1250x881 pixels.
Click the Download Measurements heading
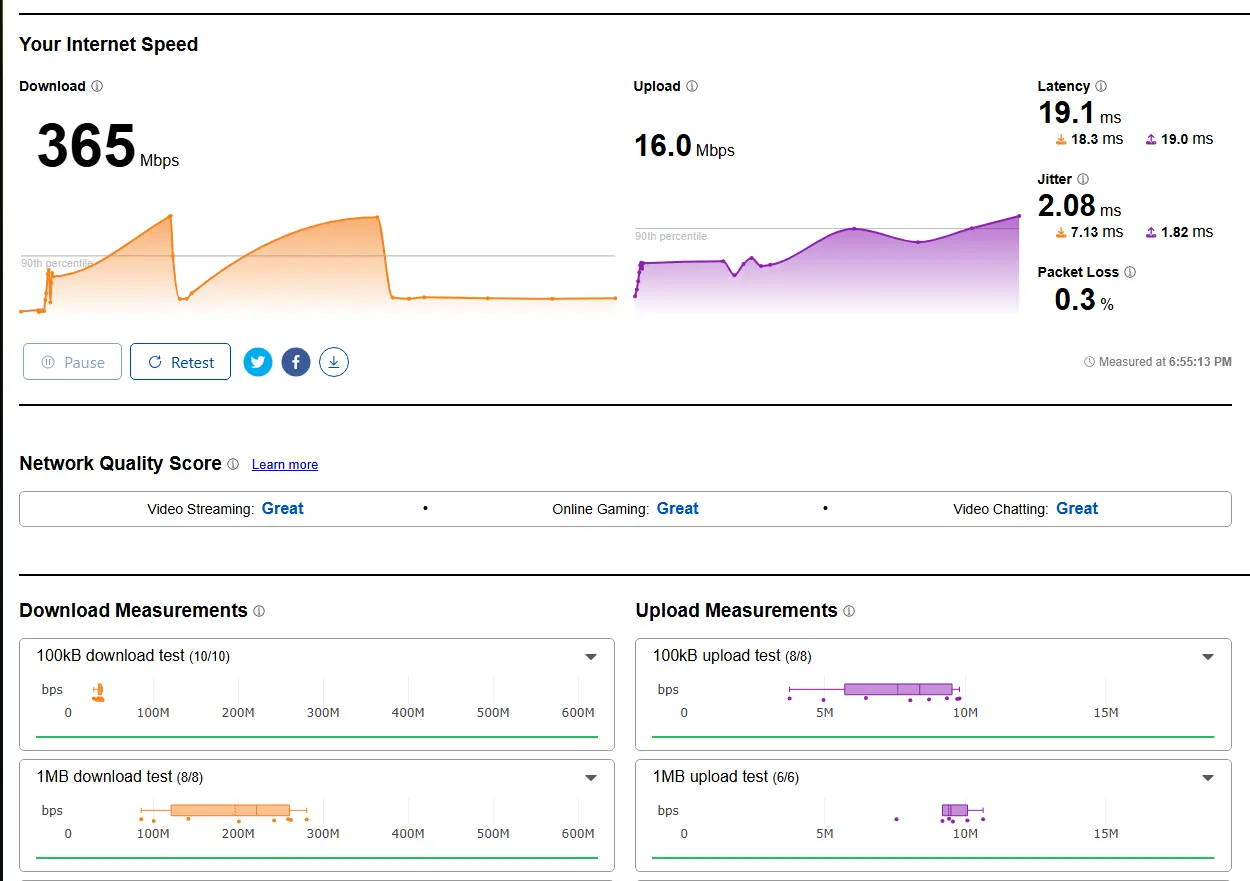pyautogui.click(x=133, y=611)
